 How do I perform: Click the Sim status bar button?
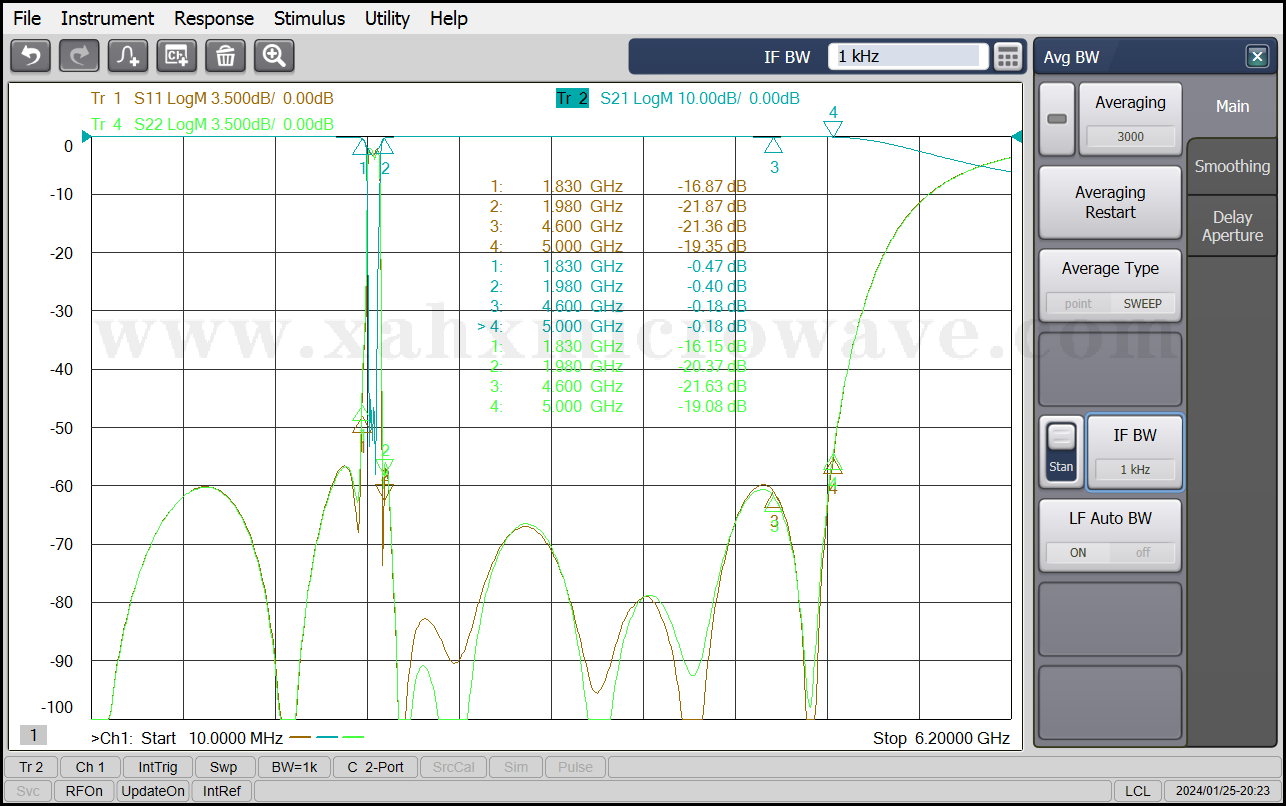pyautogui.click(x=516, y=767)
